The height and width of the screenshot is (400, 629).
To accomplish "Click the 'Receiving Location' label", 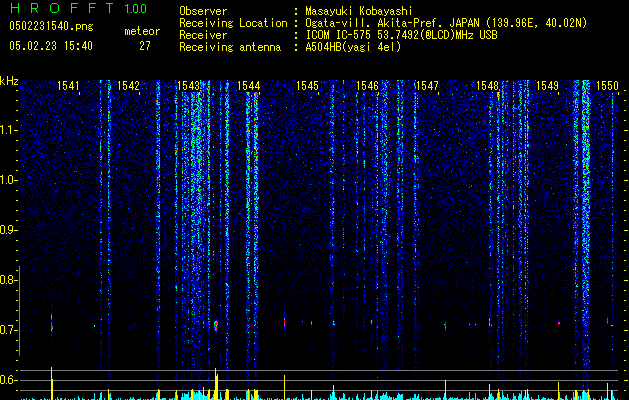I will [233, 23].
